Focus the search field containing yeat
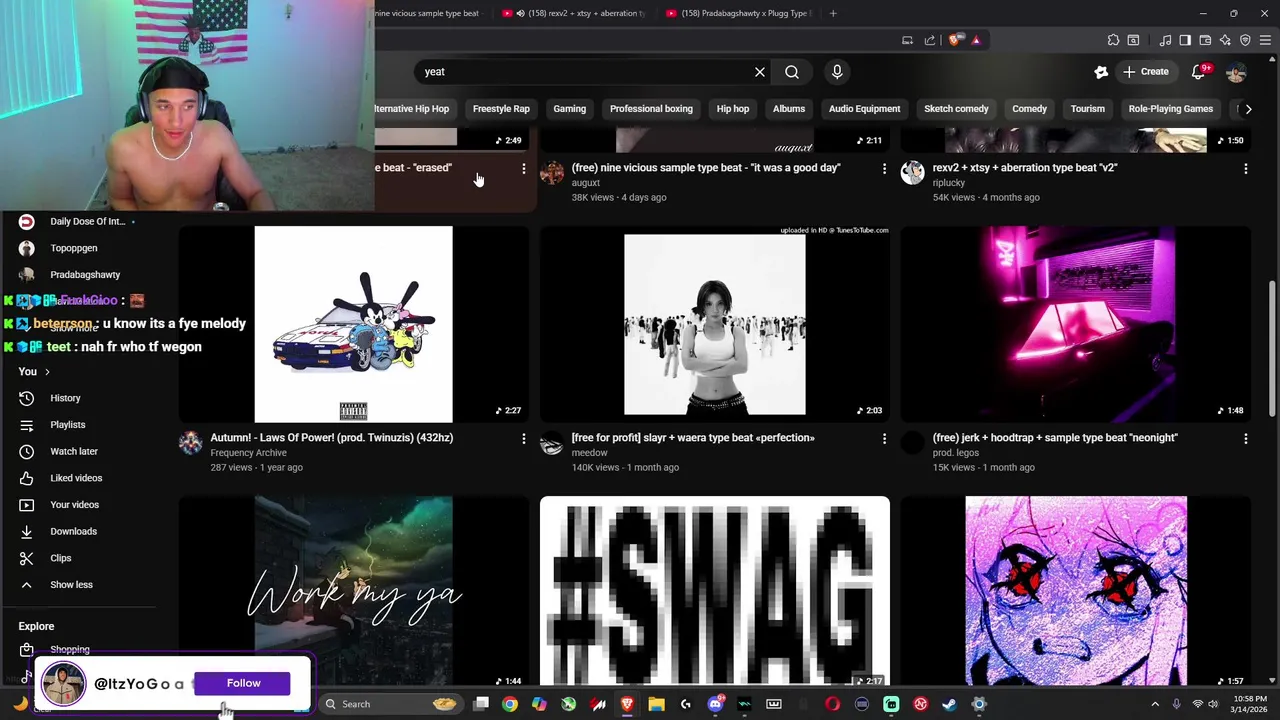The width and height of the screenshot is (1280, 720). (585, 72)
